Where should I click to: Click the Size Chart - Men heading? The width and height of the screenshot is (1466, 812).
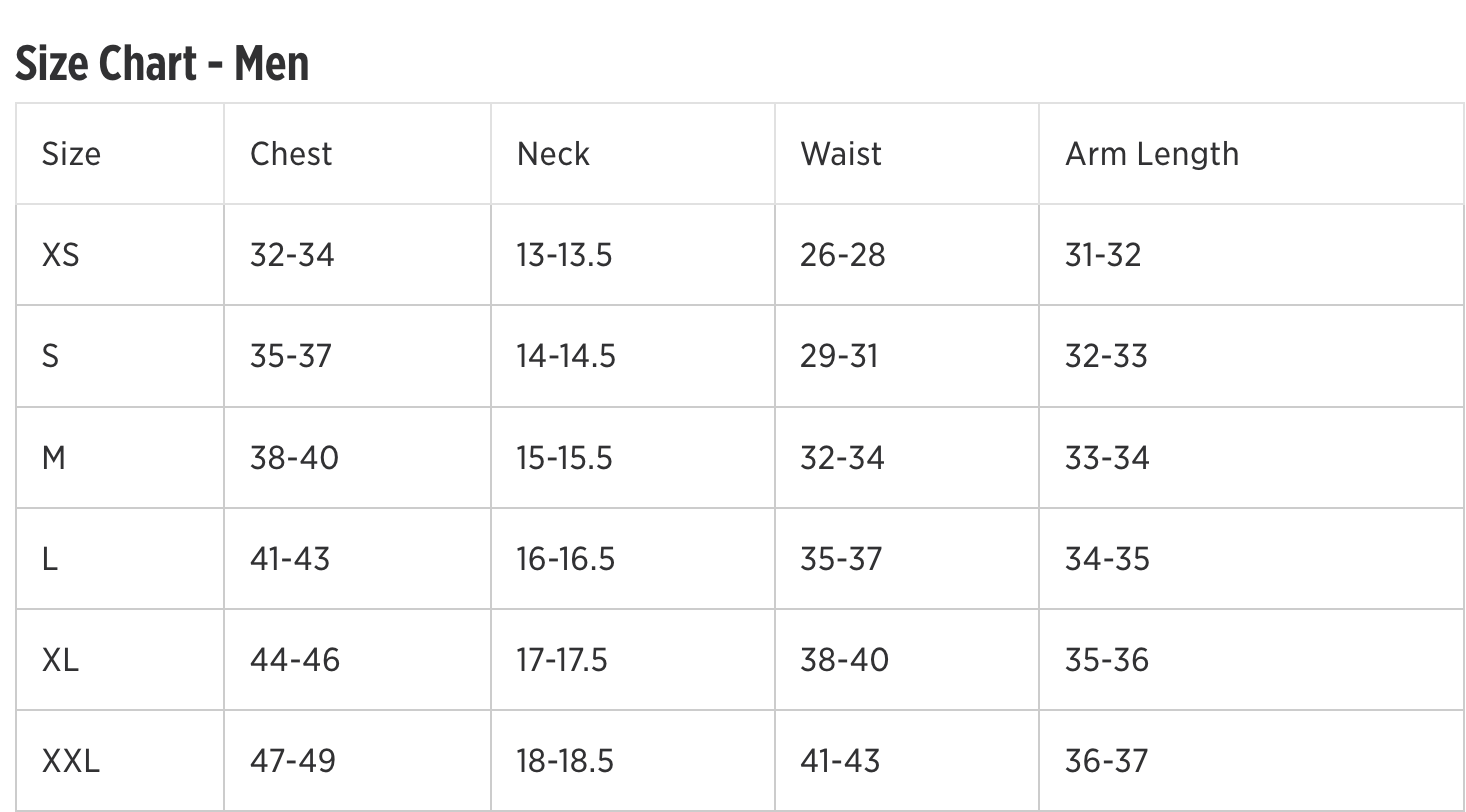pyautogui.click(x=162, y=64)
